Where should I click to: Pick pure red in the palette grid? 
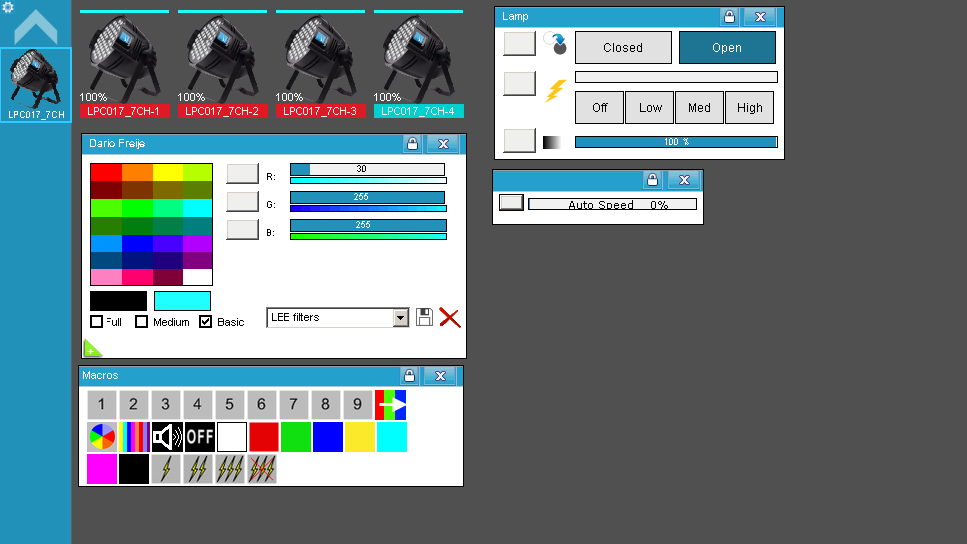coord(106,172)
